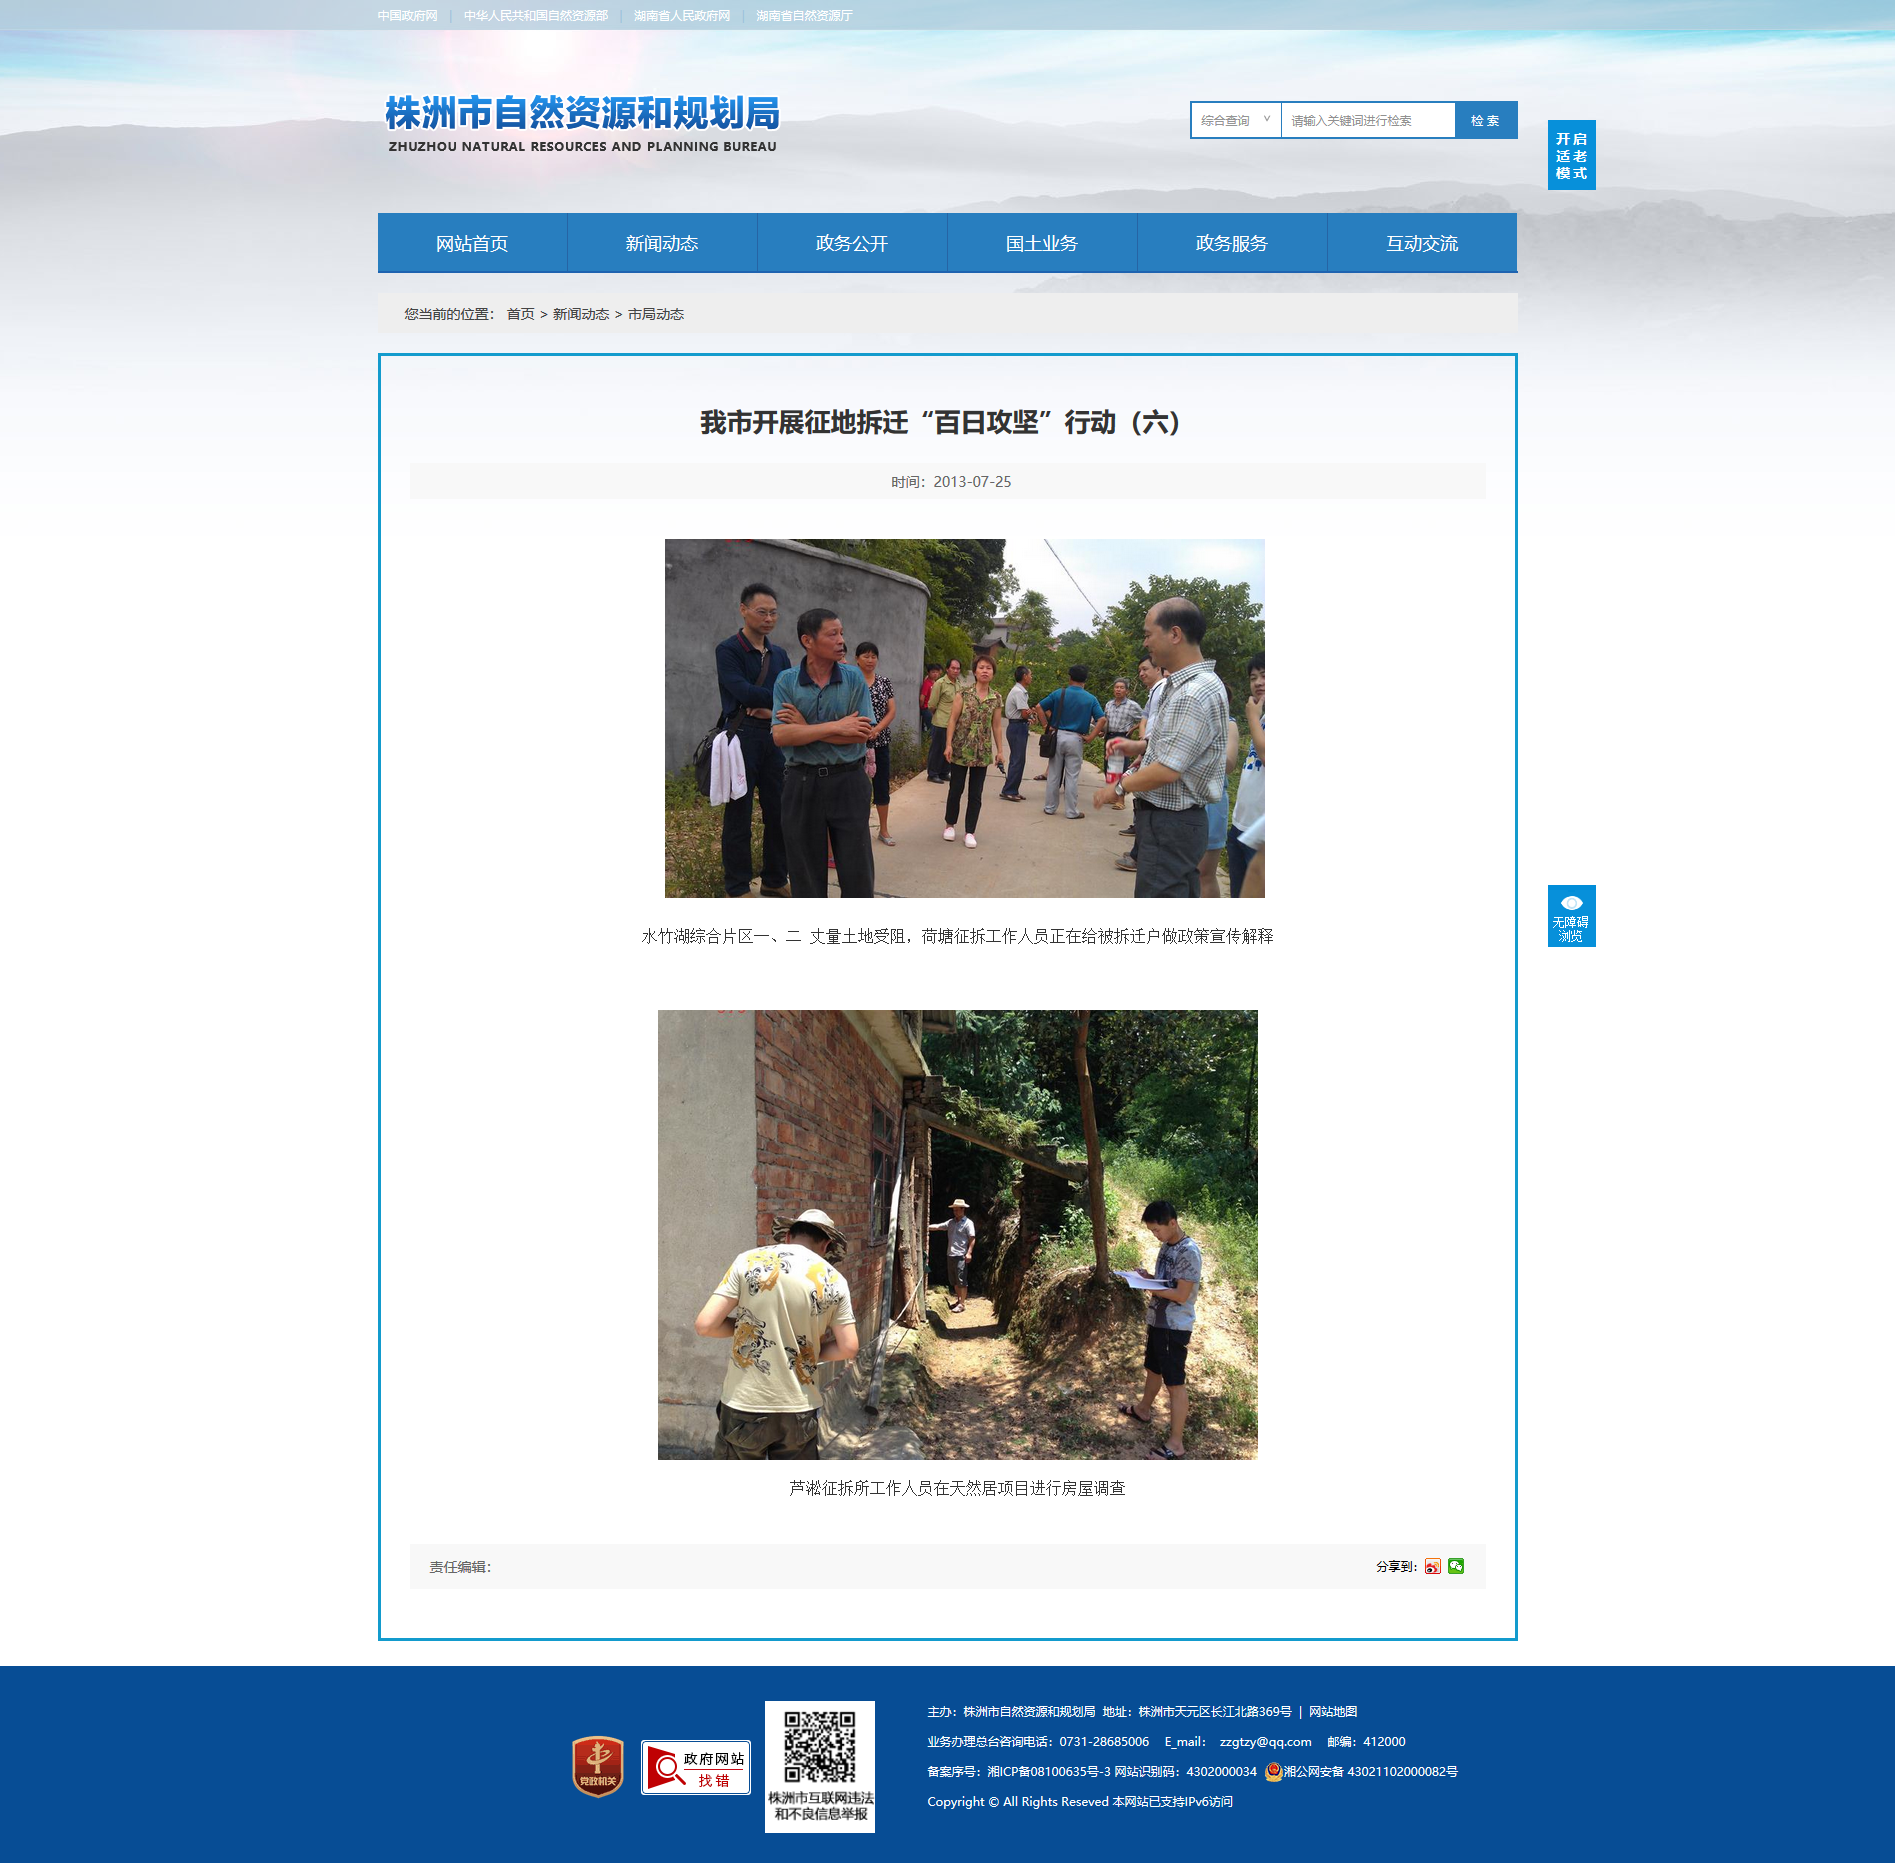
Task: Click the 检索 search button
Action: tap(1486, 120)
